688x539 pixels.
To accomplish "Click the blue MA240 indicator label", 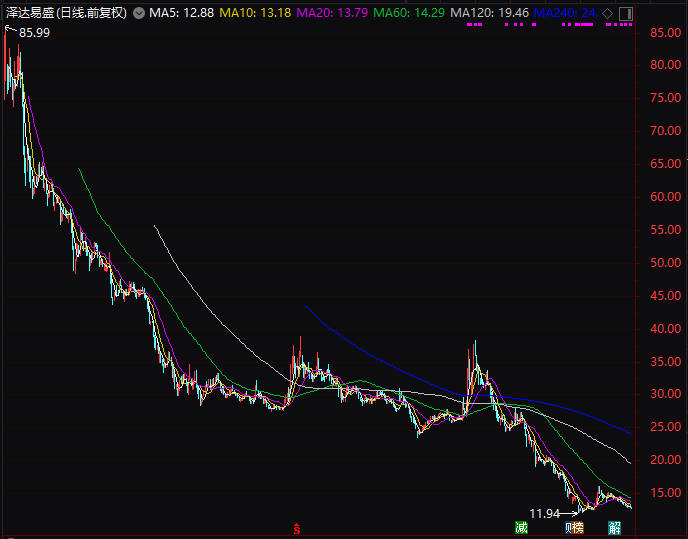I will coord(565,12).
